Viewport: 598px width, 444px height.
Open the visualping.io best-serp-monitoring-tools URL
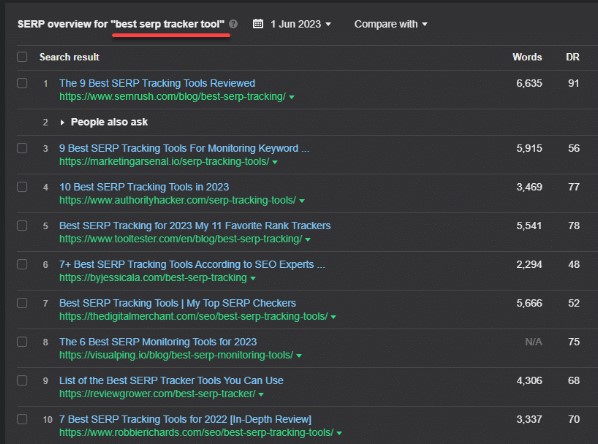tap(176, 355)
